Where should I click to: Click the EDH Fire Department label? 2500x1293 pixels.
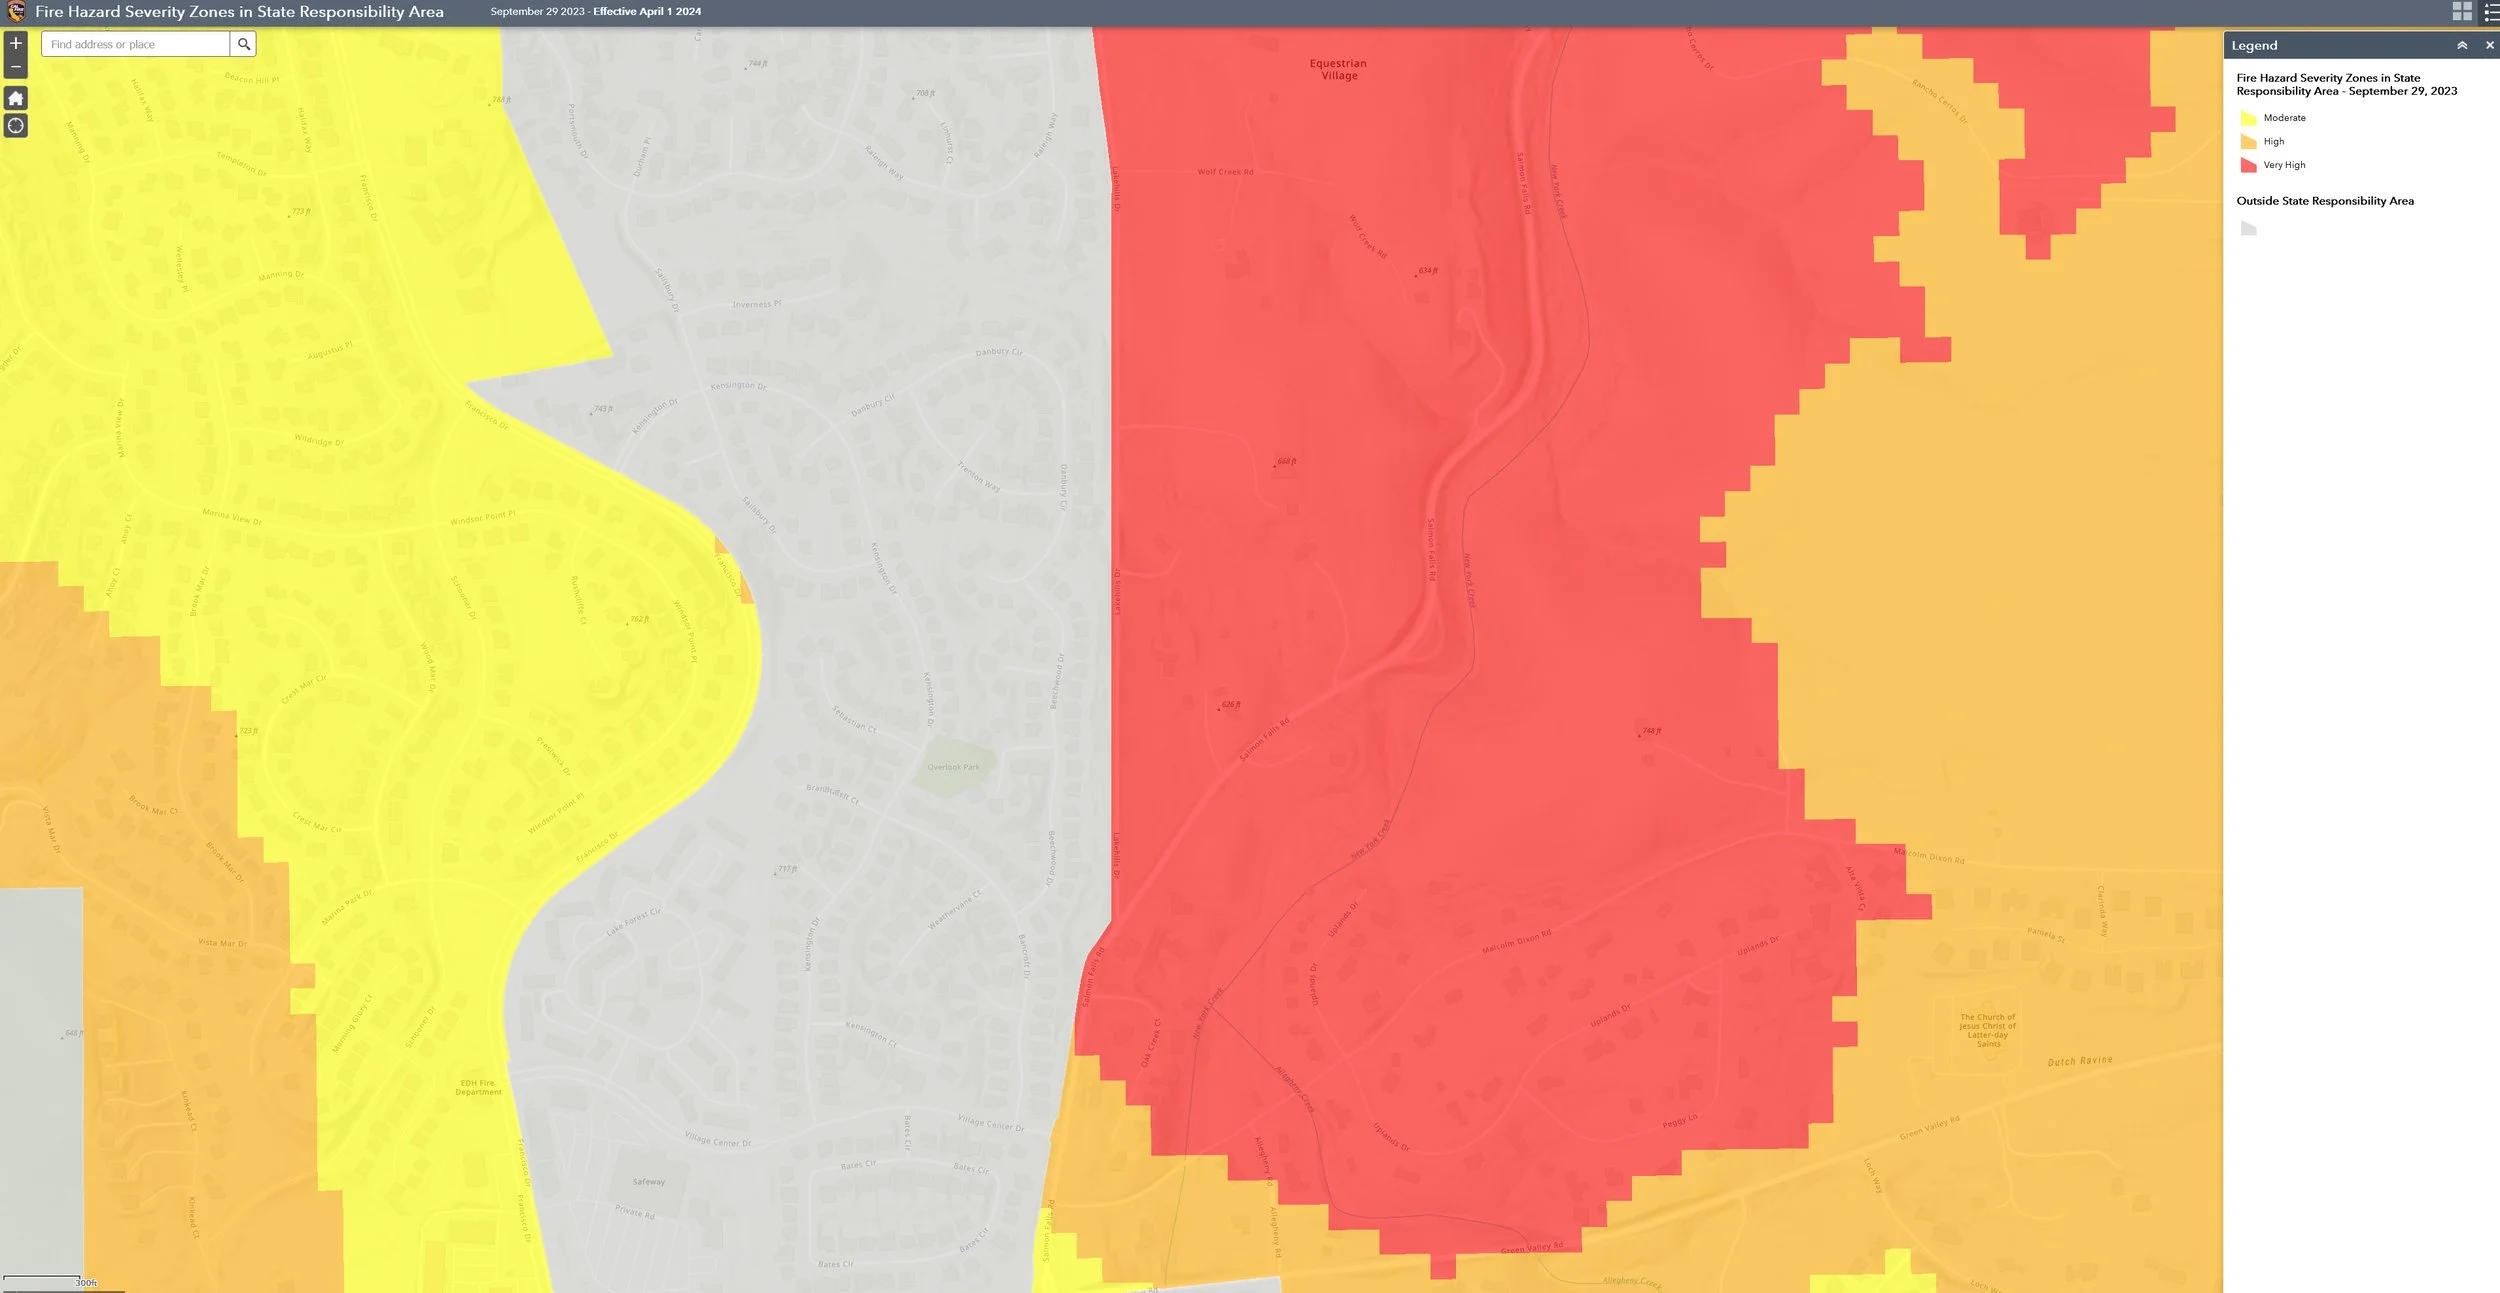point(478,1087)
